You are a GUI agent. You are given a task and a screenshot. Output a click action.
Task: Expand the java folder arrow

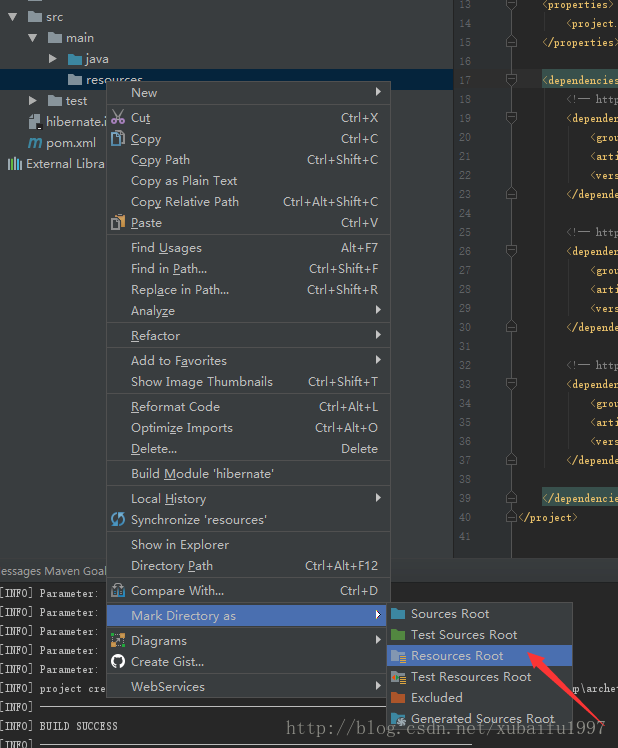[53, 59]
